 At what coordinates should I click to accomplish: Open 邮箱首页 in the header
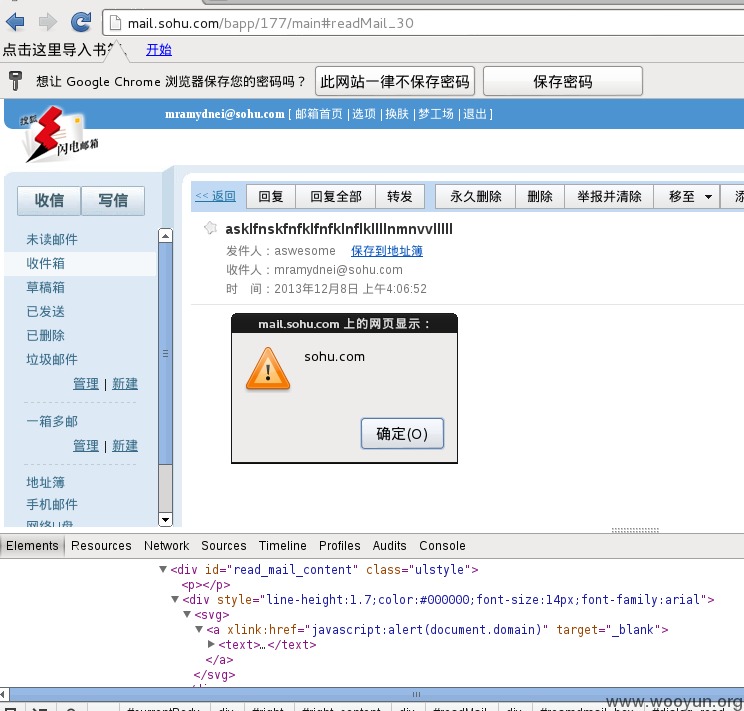319,114
